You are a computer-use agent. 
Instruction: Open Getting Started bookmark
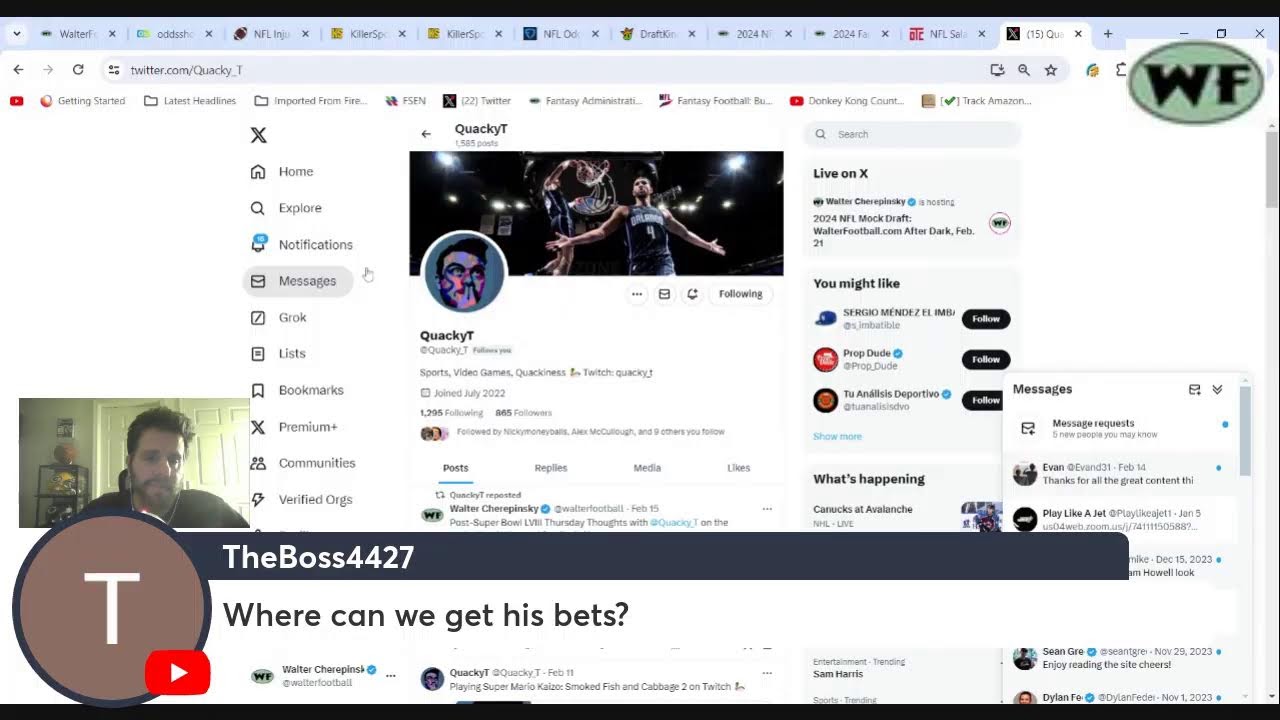click(x=82, y=101)
